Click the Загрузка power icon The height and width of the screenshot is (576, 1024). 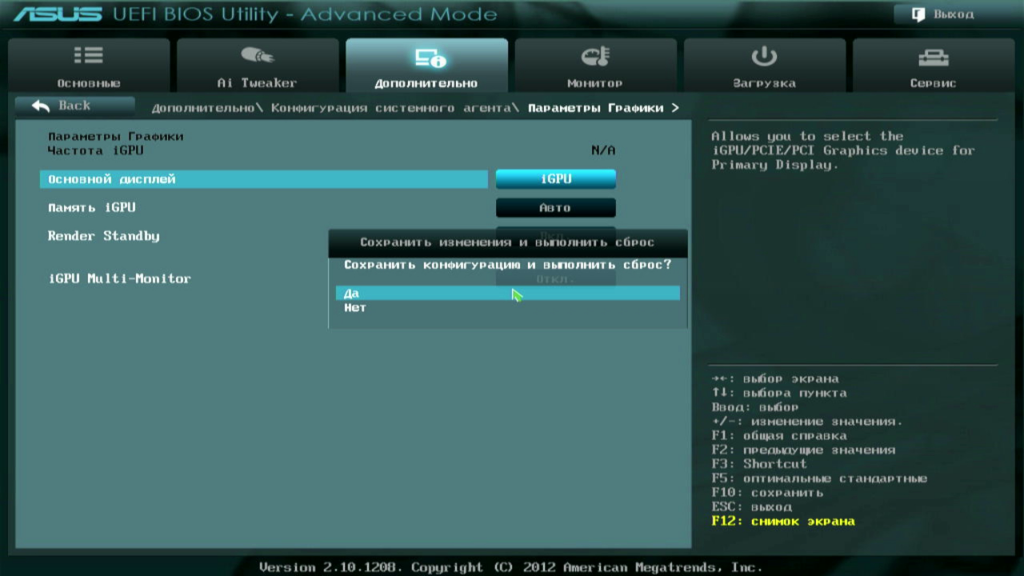pyautogui.click(x=764, y=56)
